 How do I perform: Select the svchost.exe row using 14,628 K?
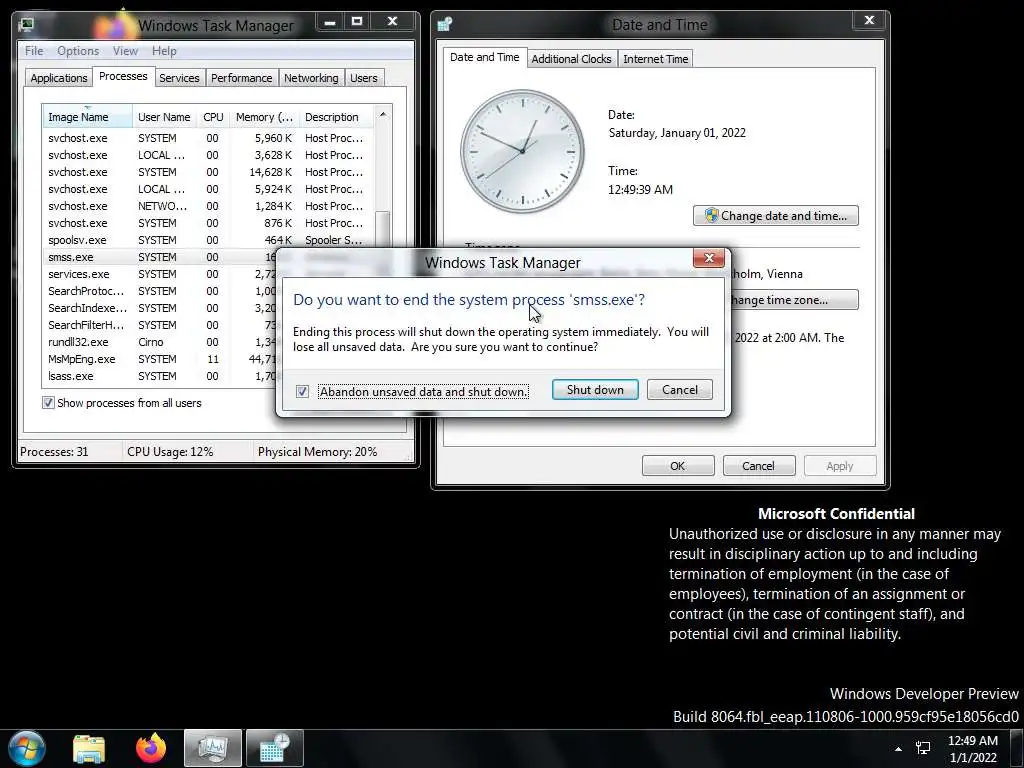[208, 172]
